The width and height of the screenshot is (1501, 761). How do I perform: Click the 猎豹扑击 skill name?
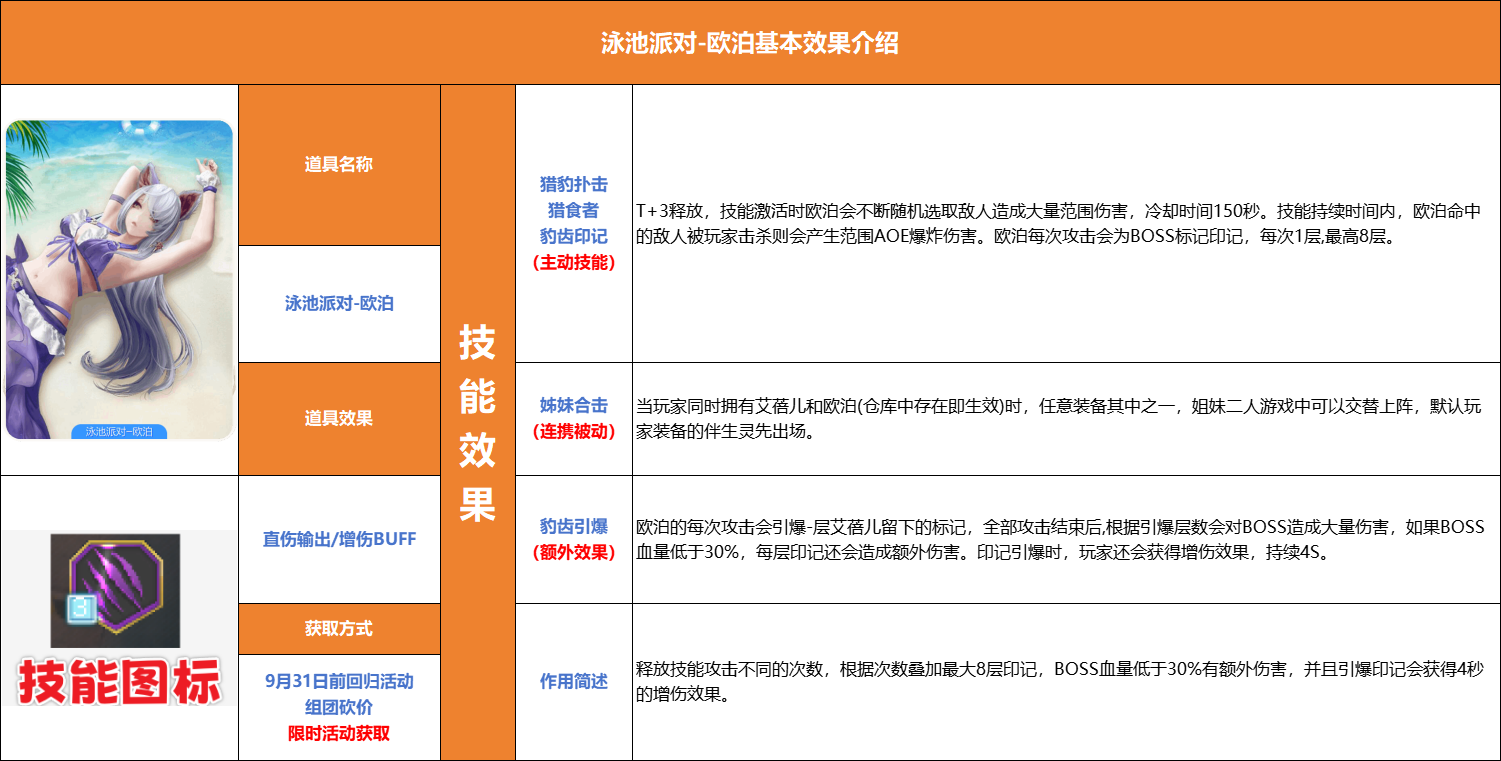point(574,185)
